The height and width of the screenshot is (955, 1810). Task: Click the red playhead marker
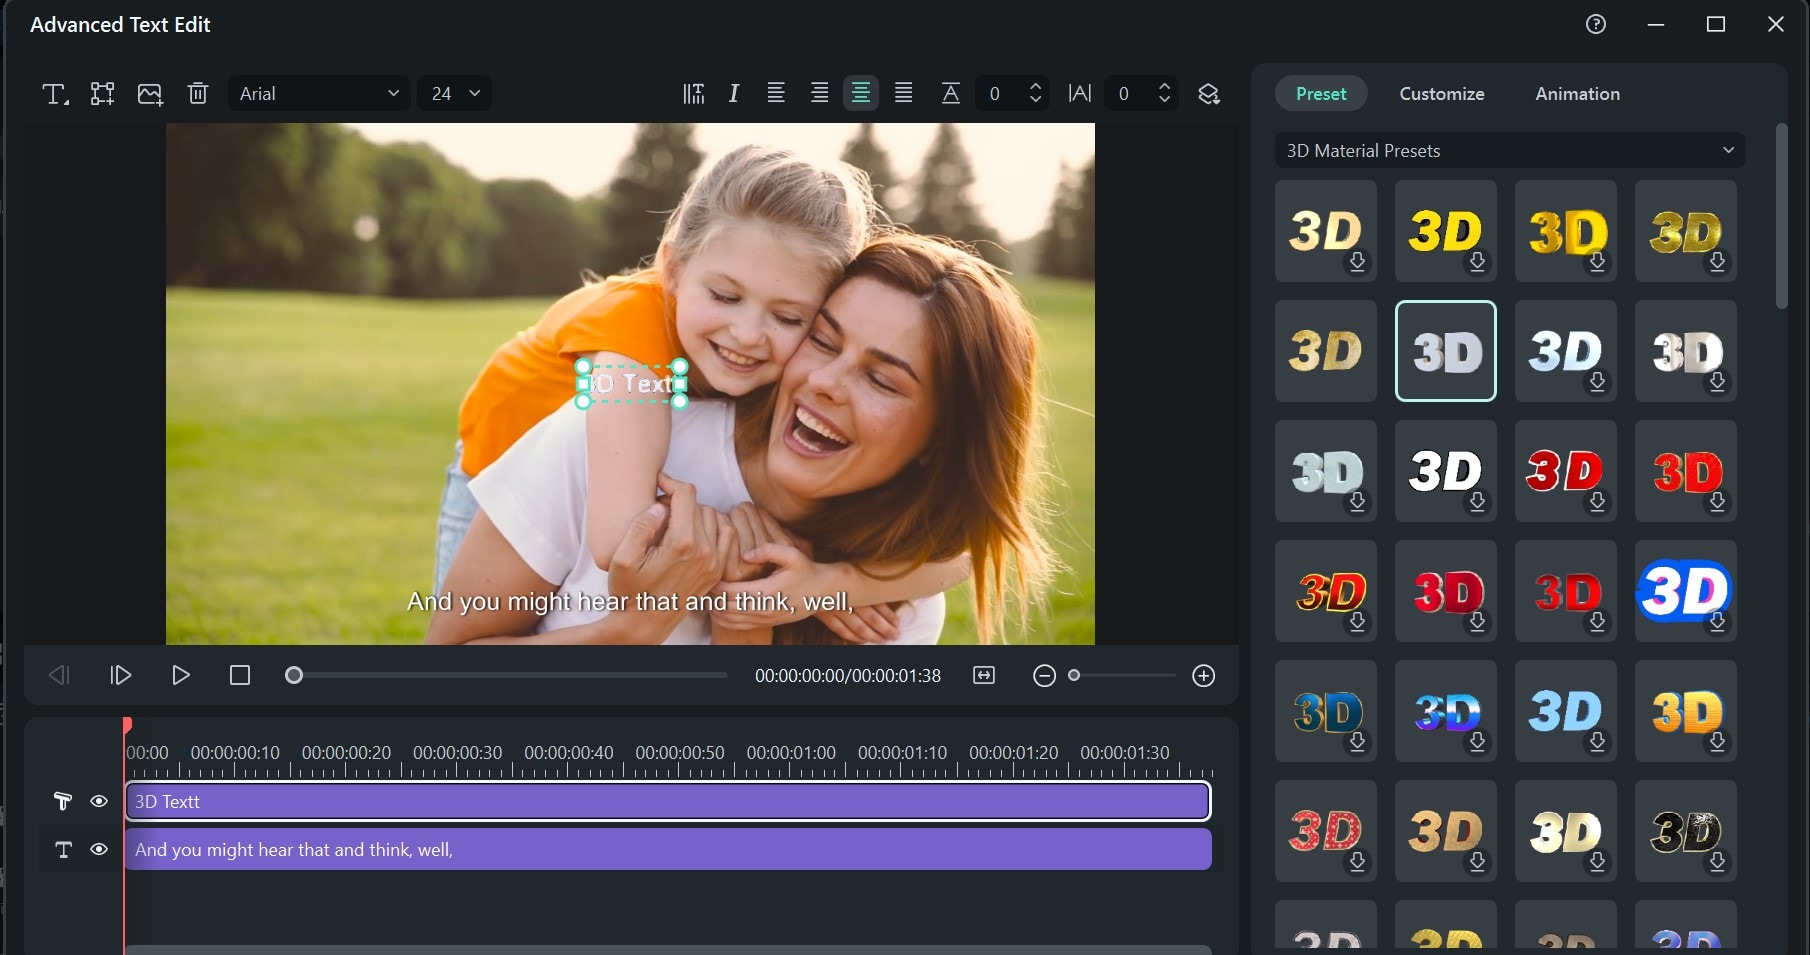click(127, 724)
